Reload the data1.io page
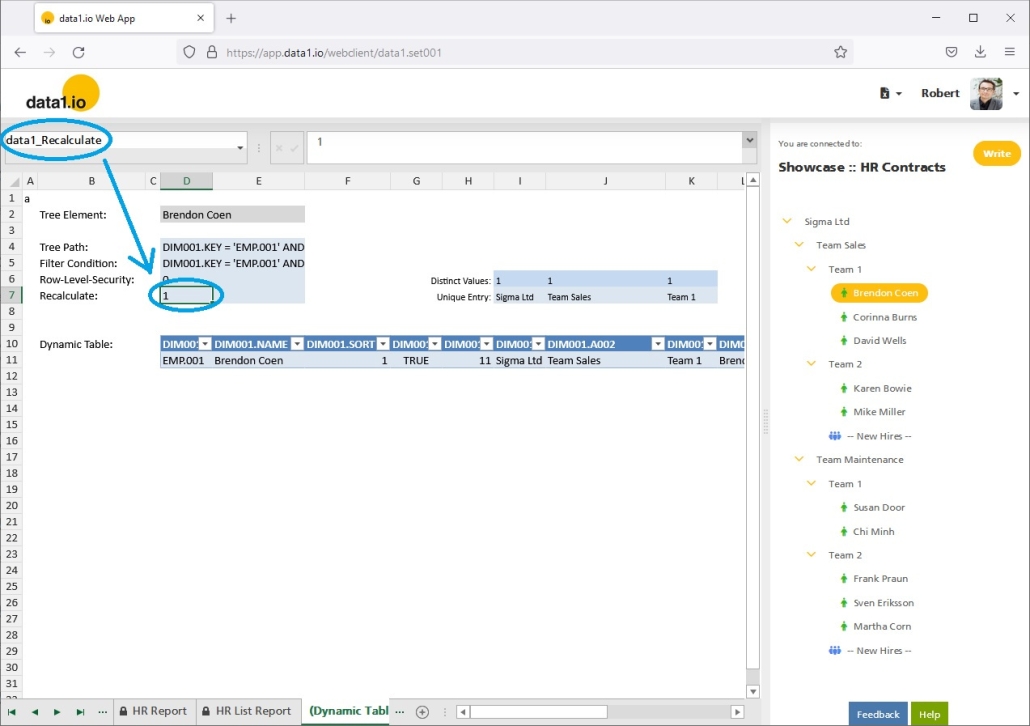This screenshot has width=1030, height=726. (79, 53)
